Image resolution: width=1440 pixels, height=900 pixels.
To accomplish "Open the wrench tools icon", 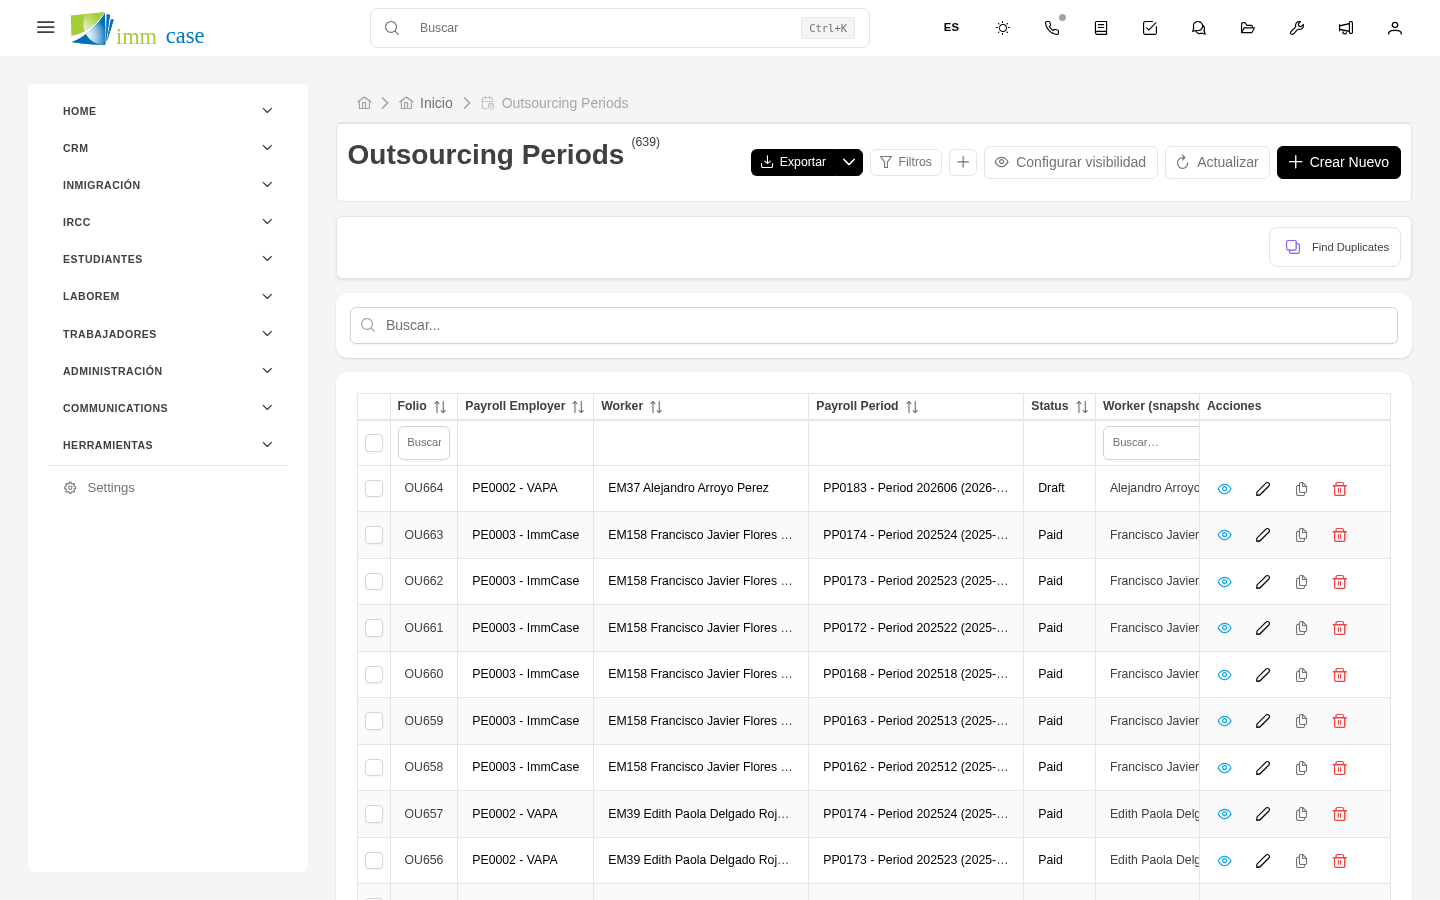I will click(x=1297, y=28).
